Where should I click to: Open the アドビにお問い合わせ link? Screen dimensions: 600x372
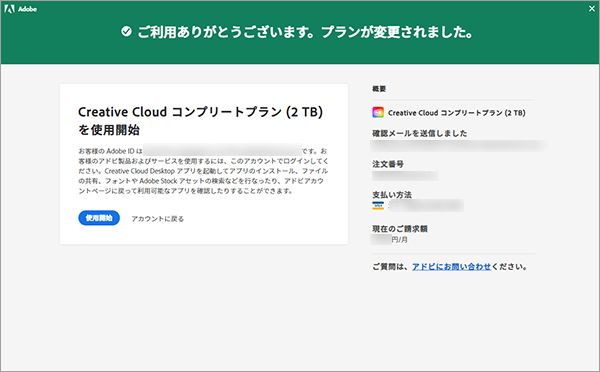point(451,266)
